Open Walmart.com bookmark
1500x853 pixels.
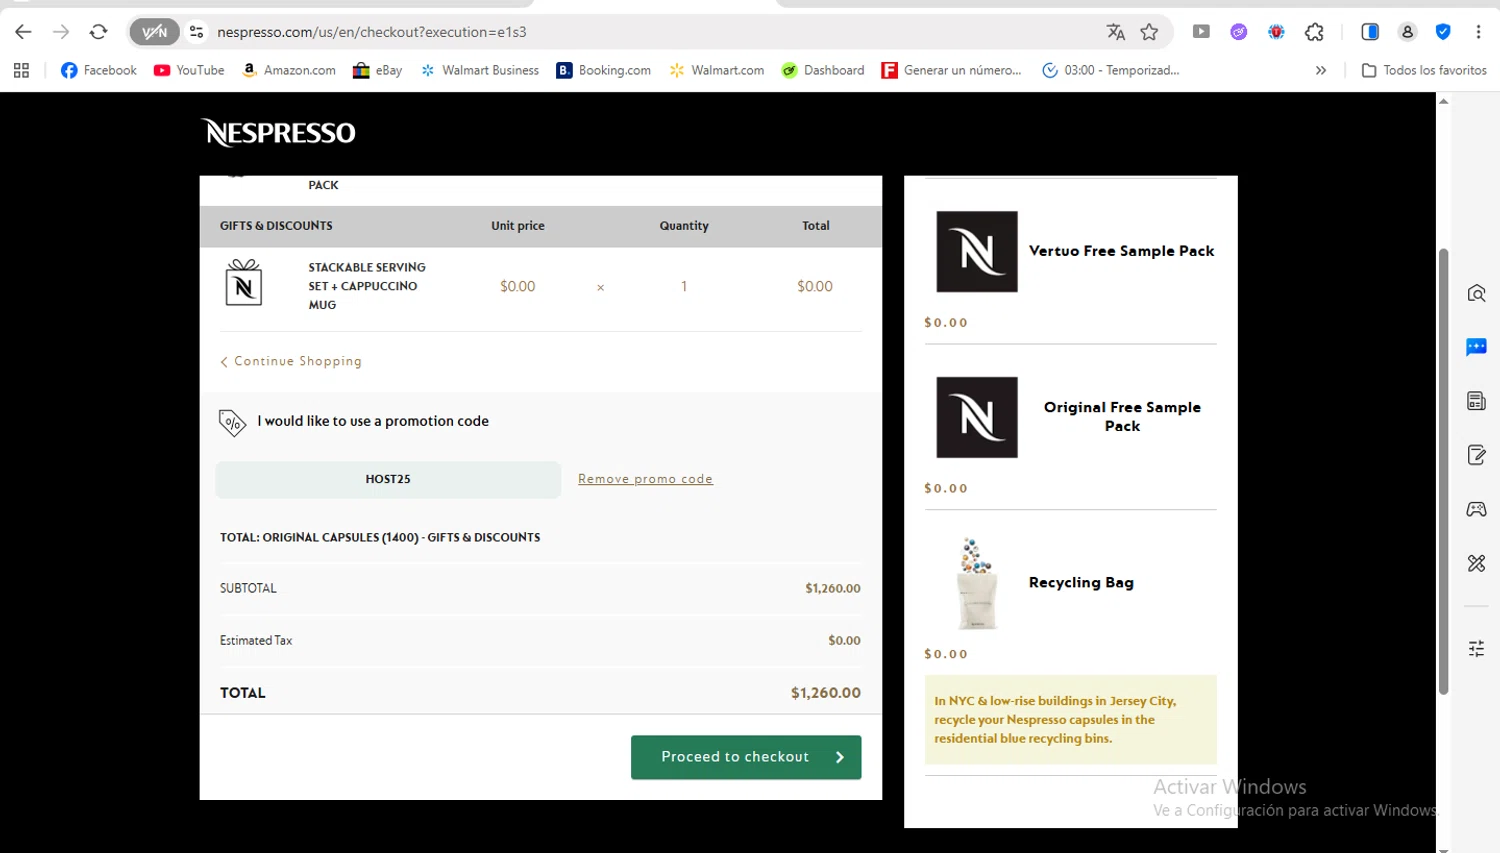click(716, 70)
